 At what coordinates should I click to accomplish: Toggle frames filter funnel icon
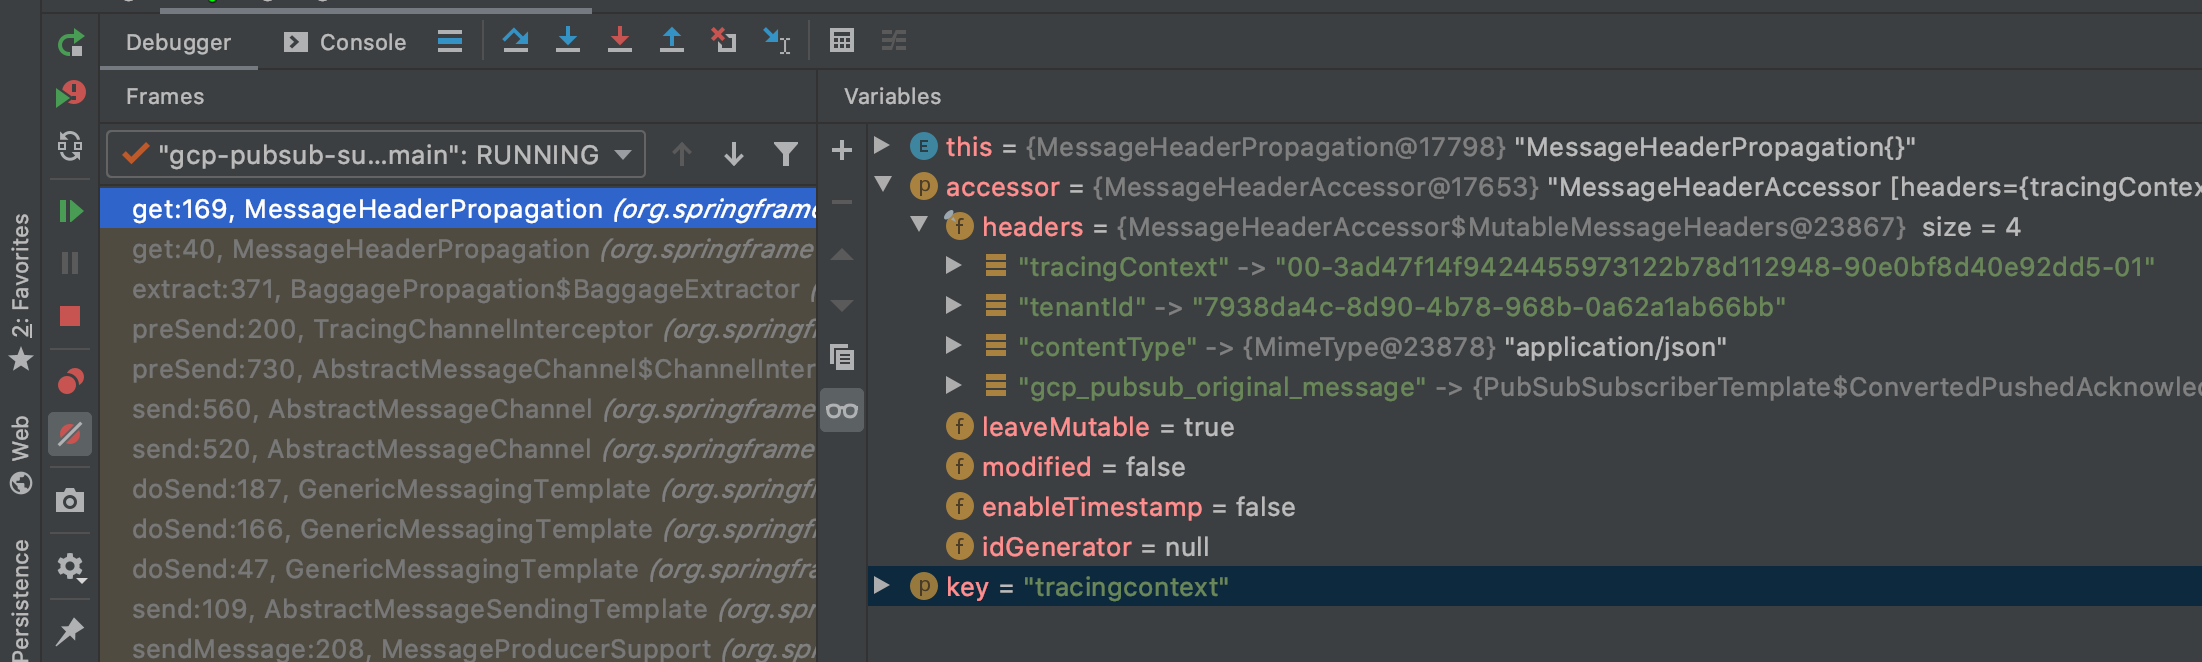click(x=786, y=154)
